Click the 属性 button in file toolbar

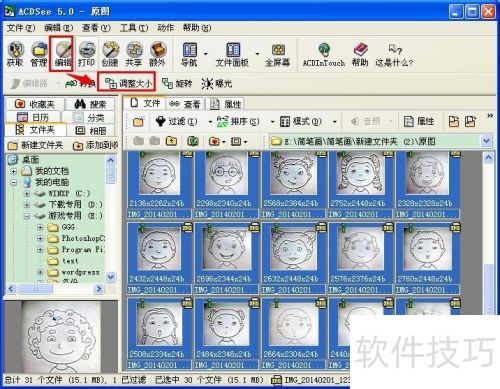coord(419,121)
